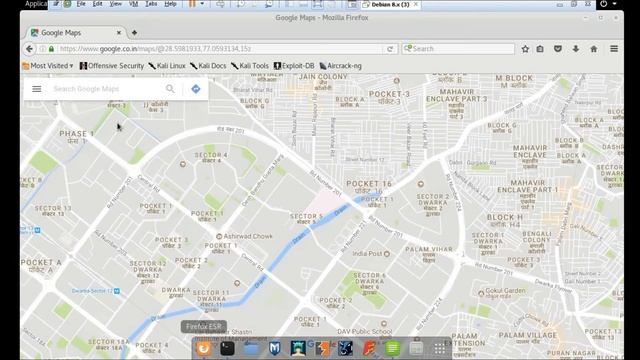
Task: Click the India Post map marker
Action: (387, 254)
